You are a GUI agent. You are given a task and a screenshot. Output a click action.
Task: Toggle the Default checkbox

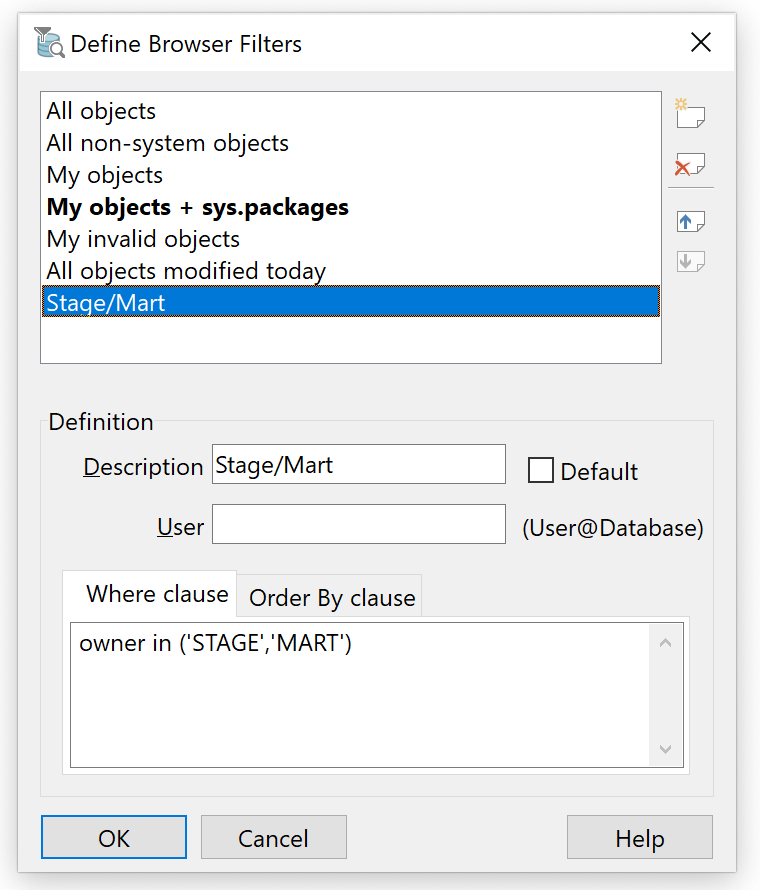(x=540, y=471)
